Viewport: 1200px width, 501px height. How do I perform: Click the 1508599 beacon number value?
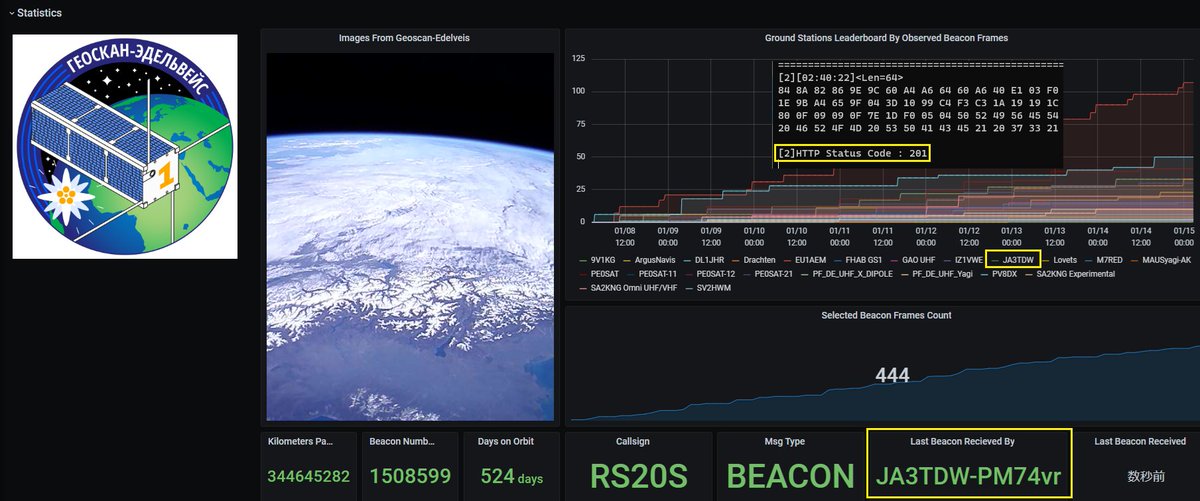pyautogui.click(x=410, y=477)
